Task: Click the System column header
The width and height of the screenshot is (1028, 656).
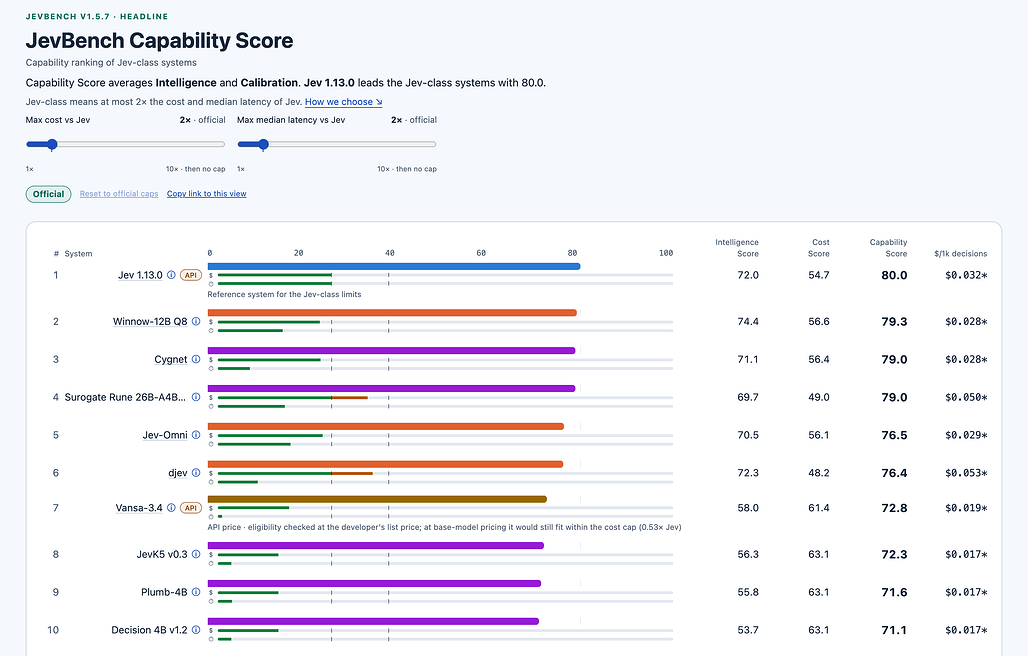Action: pyautogui.click(x=78, y=254)
